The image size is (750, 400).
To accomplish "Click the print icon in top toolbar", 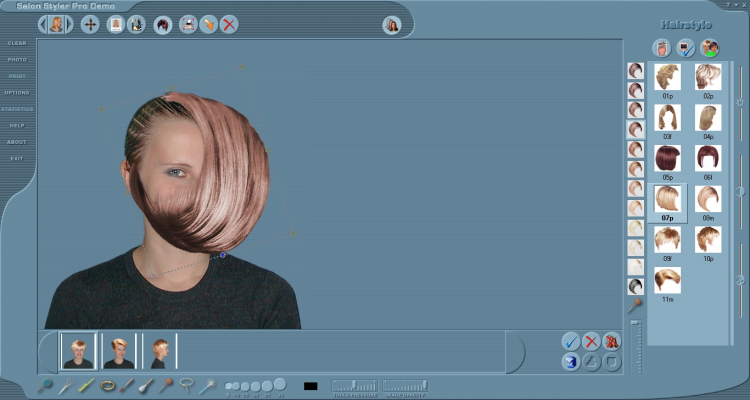I will point(187,24).
